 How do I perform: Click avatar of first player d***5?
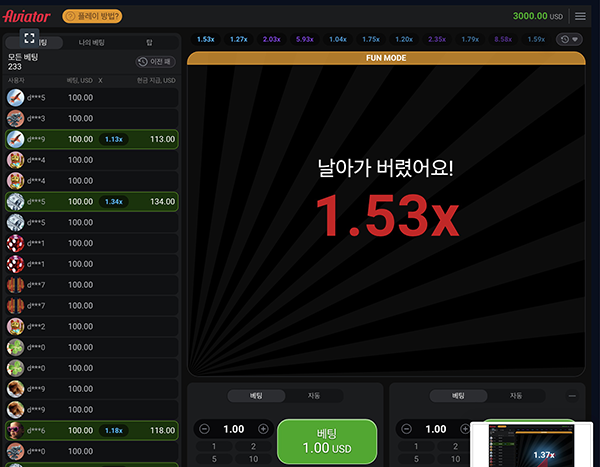point(15,97)
